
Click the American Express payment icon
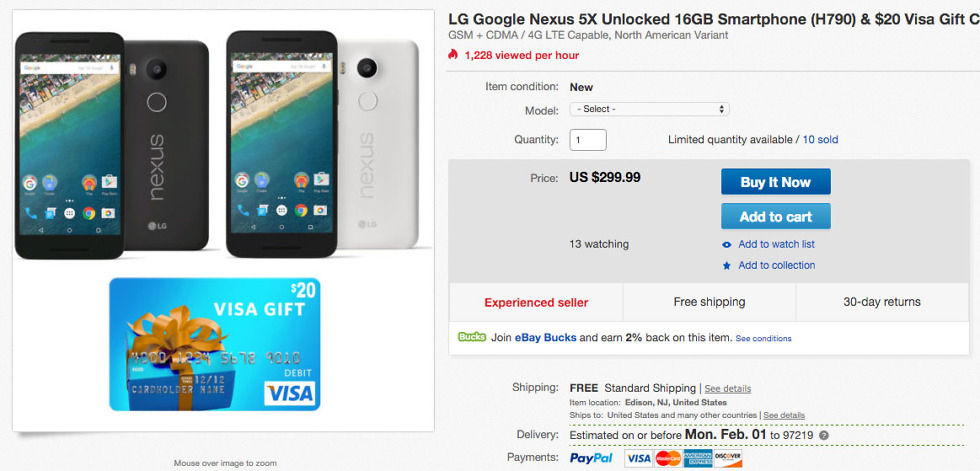click(698, 458)
